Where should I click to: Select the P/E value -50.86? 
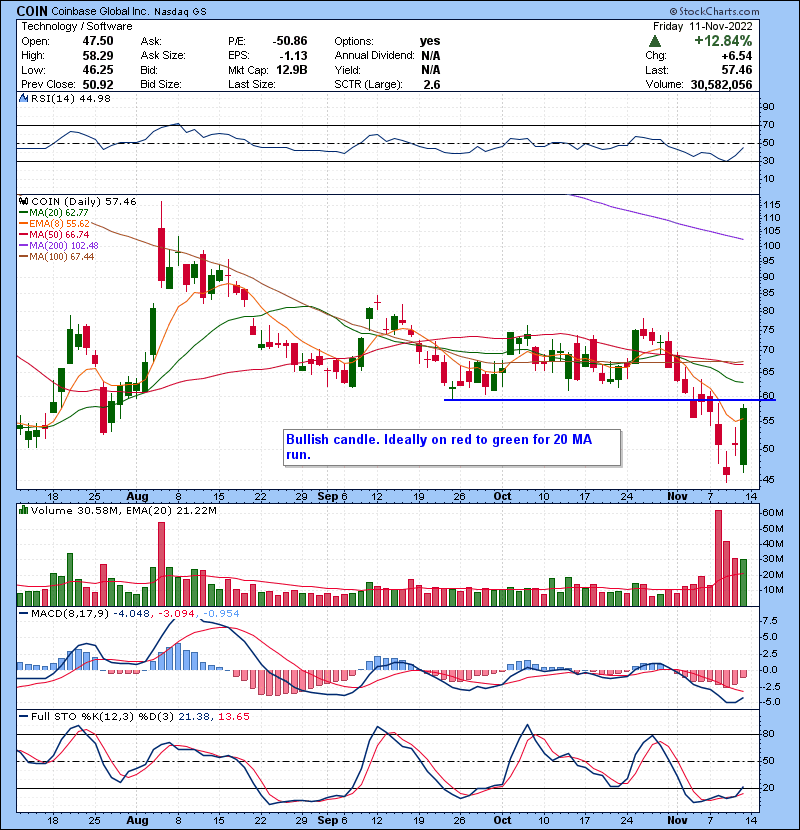pyautogui.click(x=290, y=41)
